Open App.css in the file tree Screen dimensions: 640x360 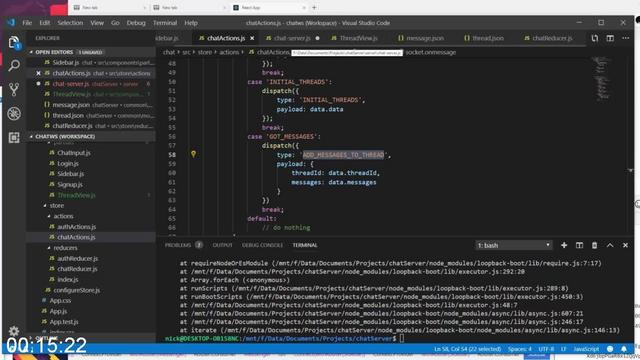(60, 300)
